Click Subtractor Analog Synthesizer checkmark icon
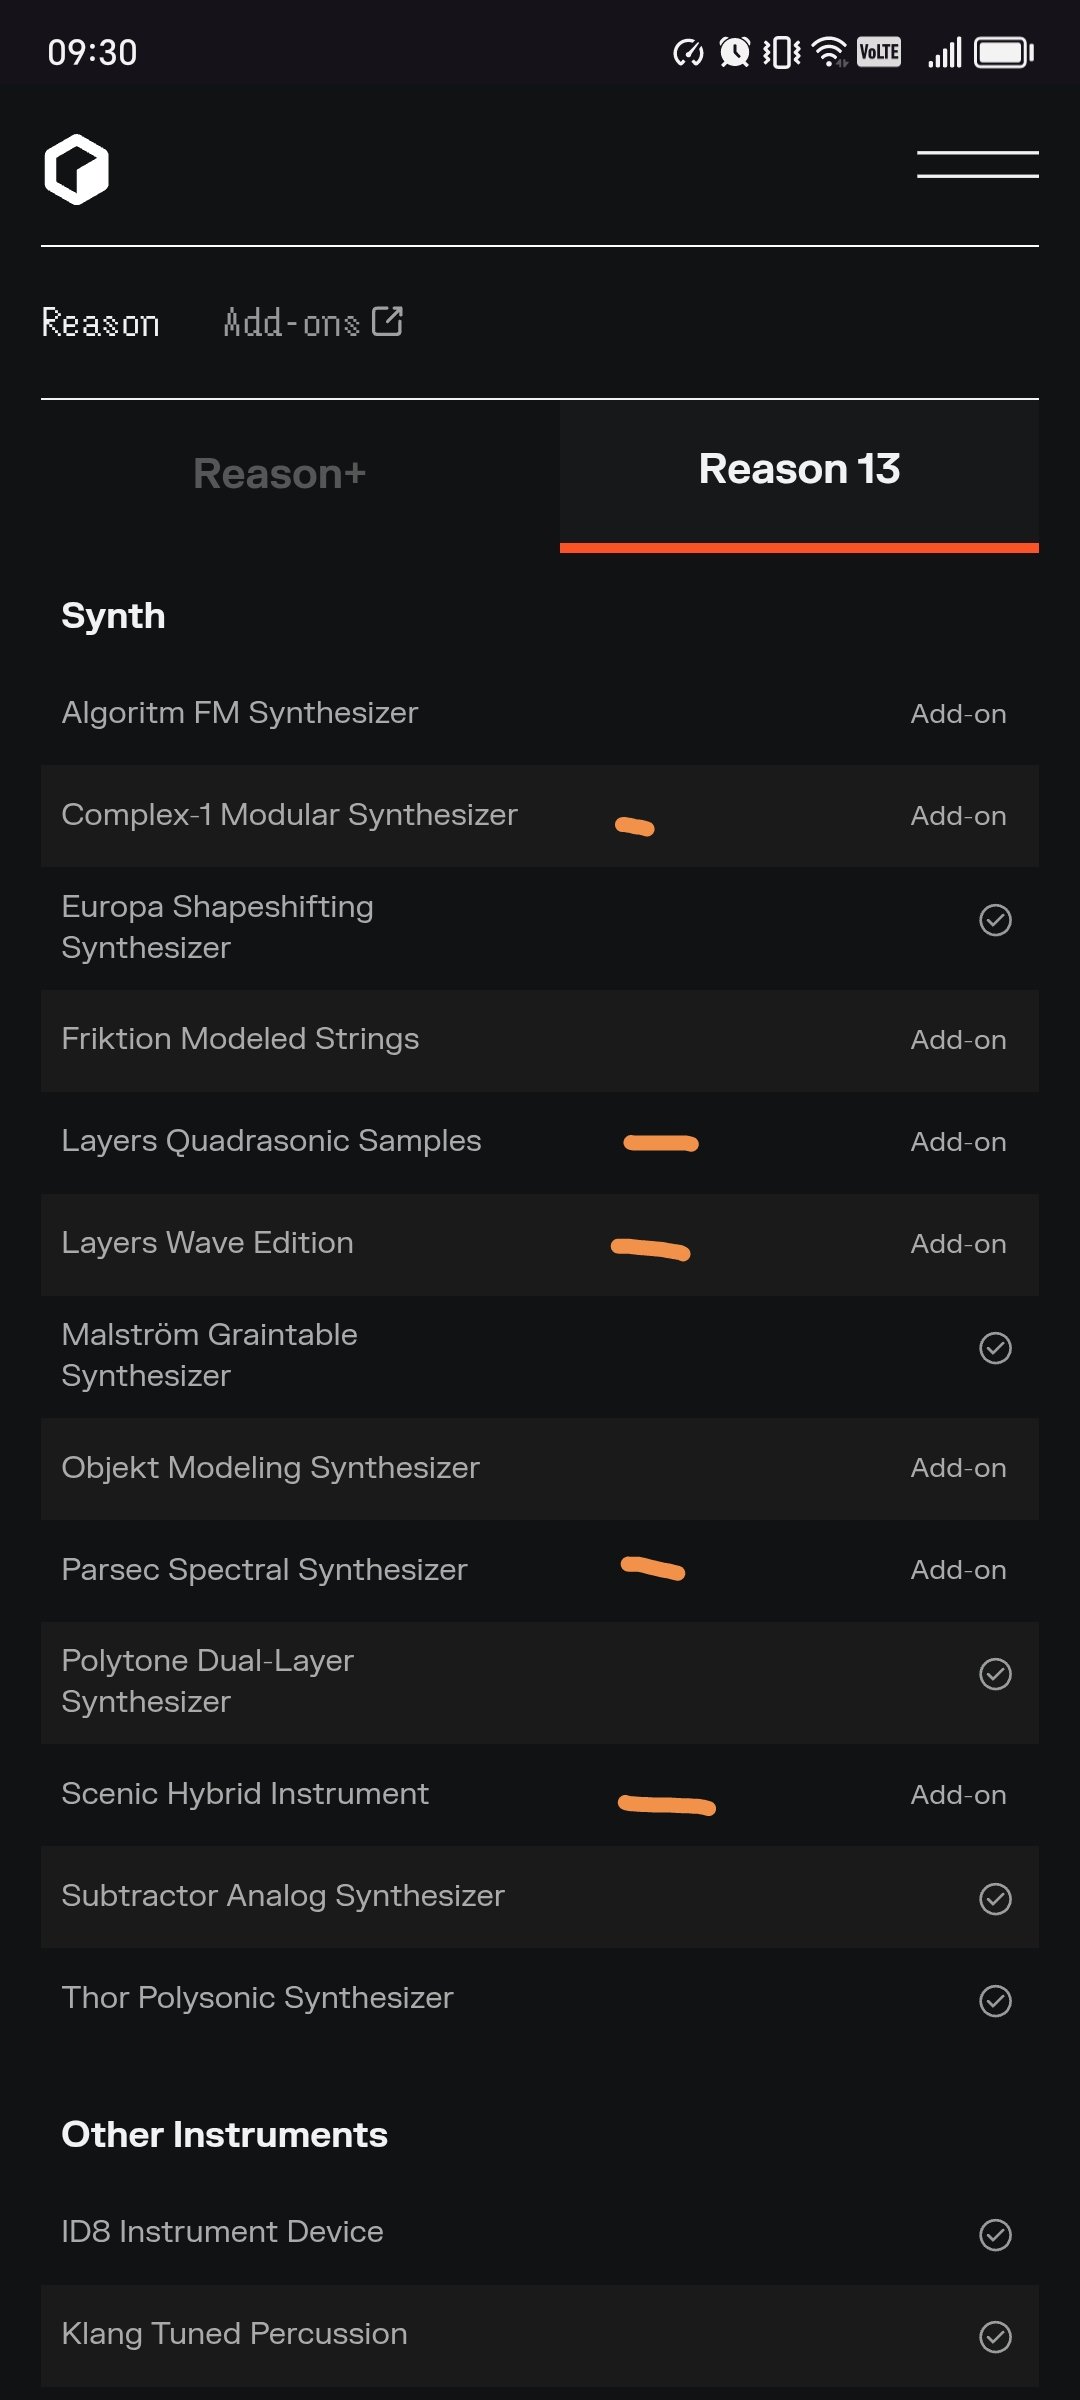This screenshot has height=2400, width=1080. (x=995, y=1898)
